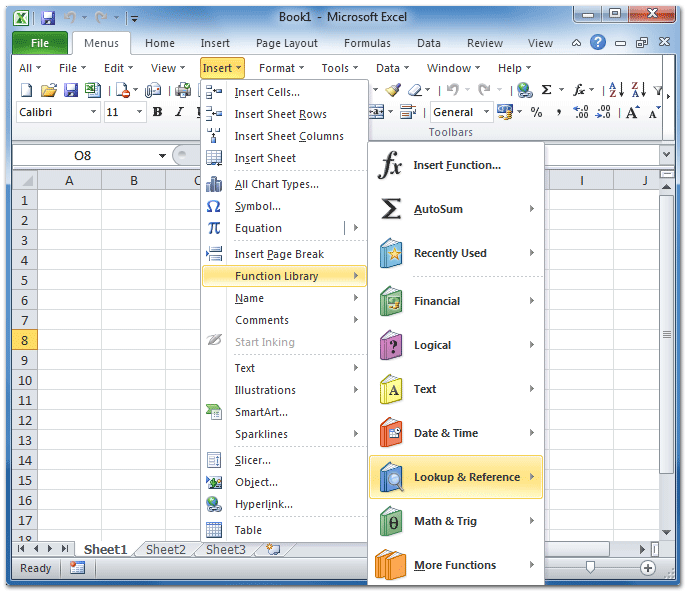The image size is (688, 595).
Task: Click the macro record icon in status bar
Action: coord(77,568)
